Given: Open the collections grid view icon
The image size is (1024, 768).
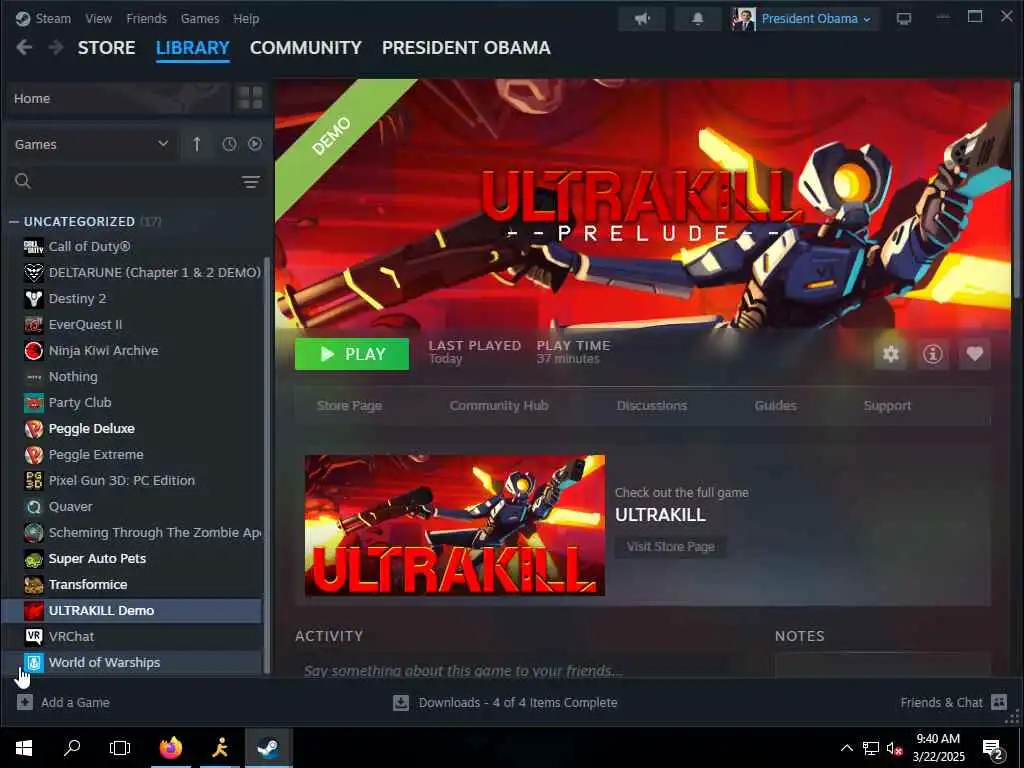Looking at the screenshot, I should [x=250, y=98].
